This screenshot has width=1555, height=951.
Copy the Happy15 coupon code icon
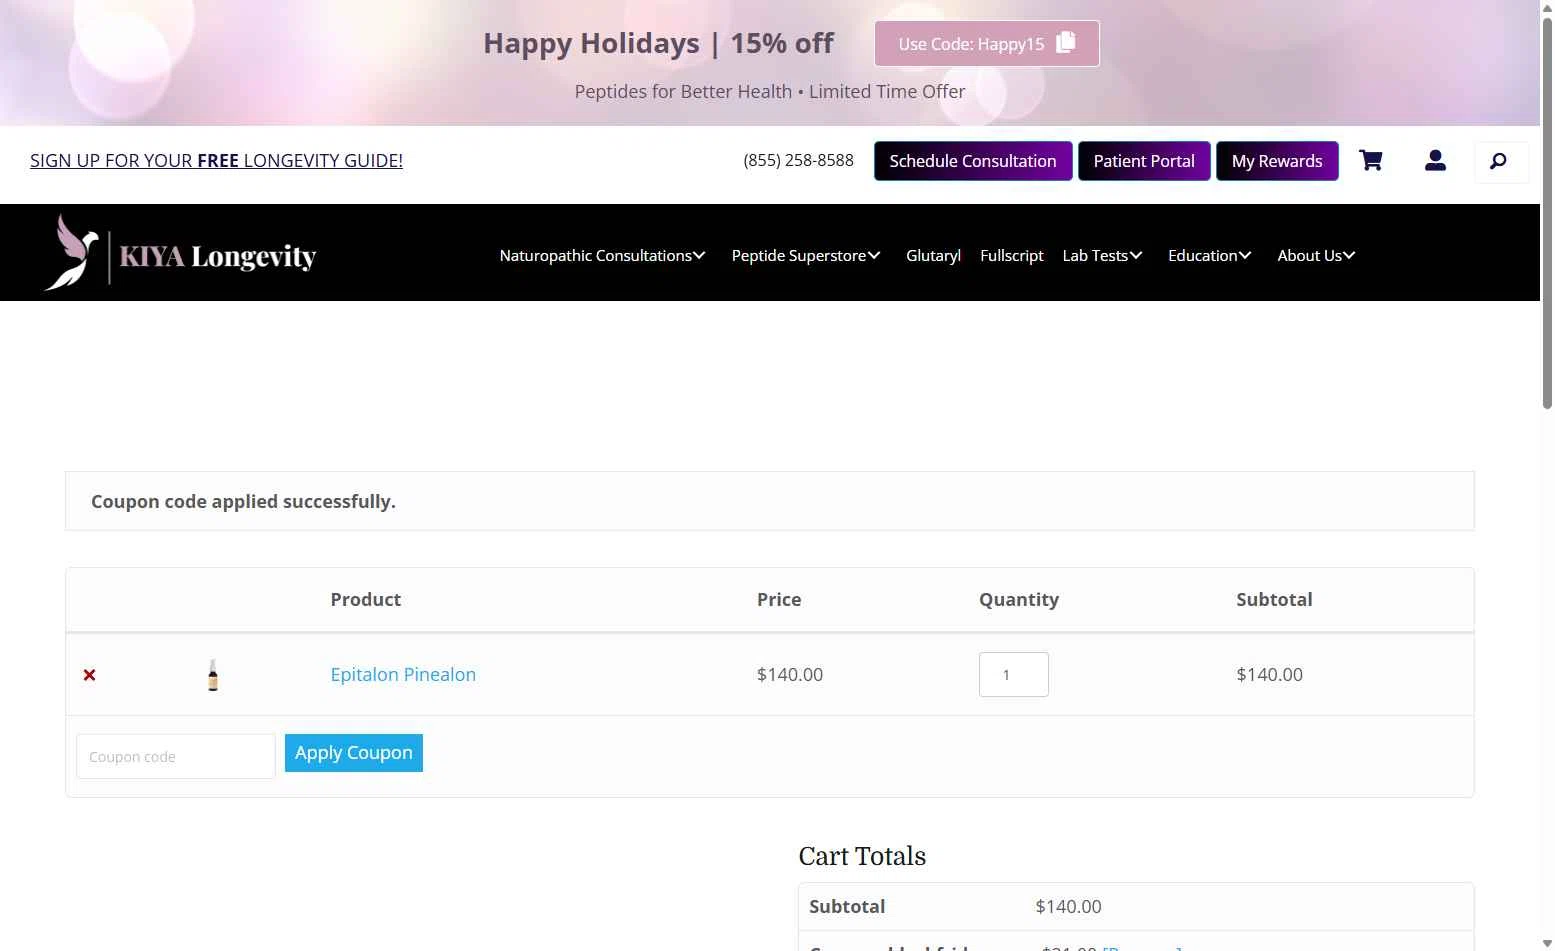tap(1066, 42)
